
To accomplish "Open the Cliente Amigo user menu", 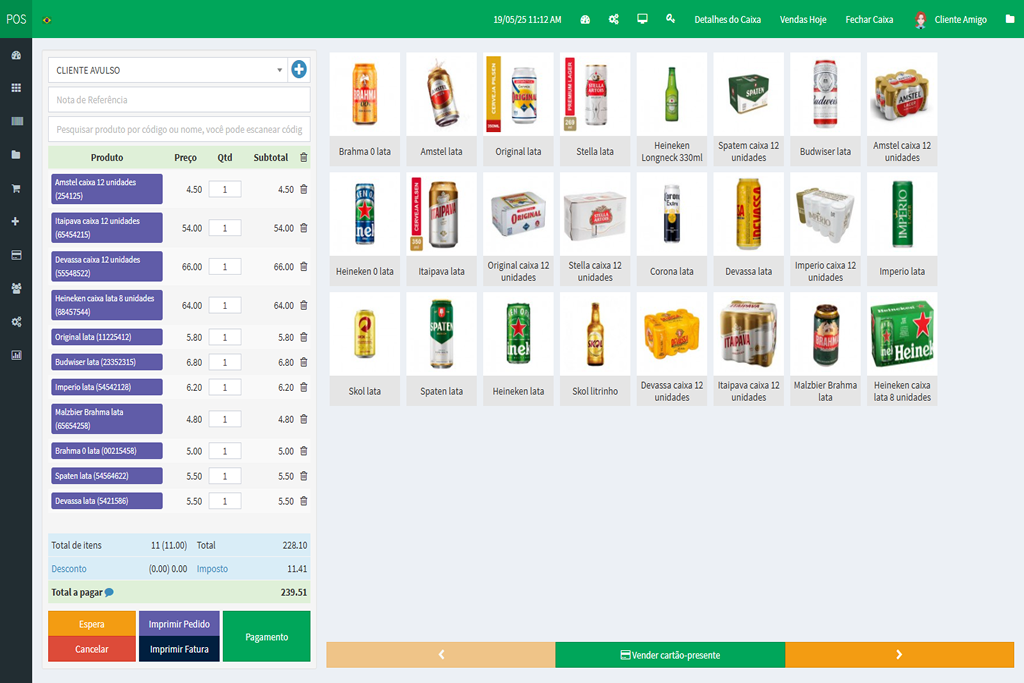I will click(950, 20).
